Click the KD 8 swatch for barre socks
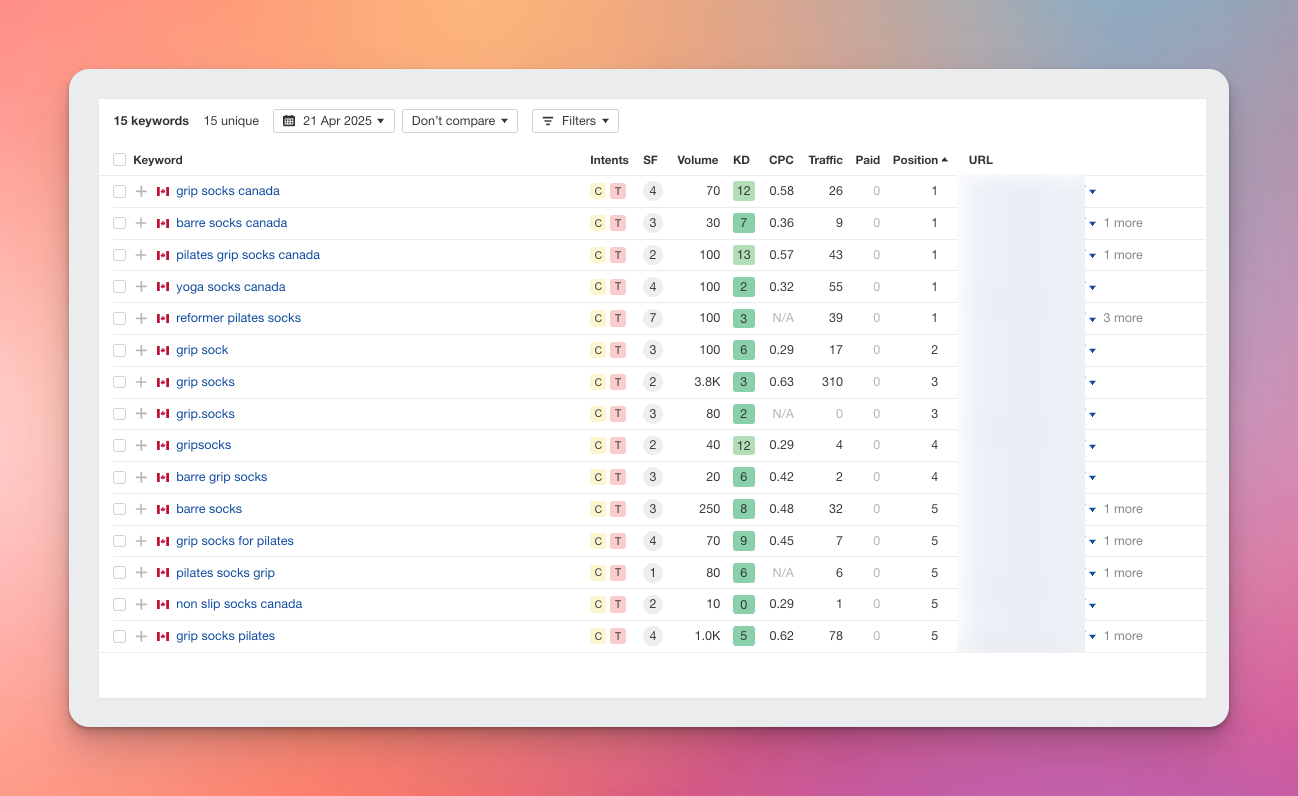This screenshot has height=796, width=1298. 744,509
